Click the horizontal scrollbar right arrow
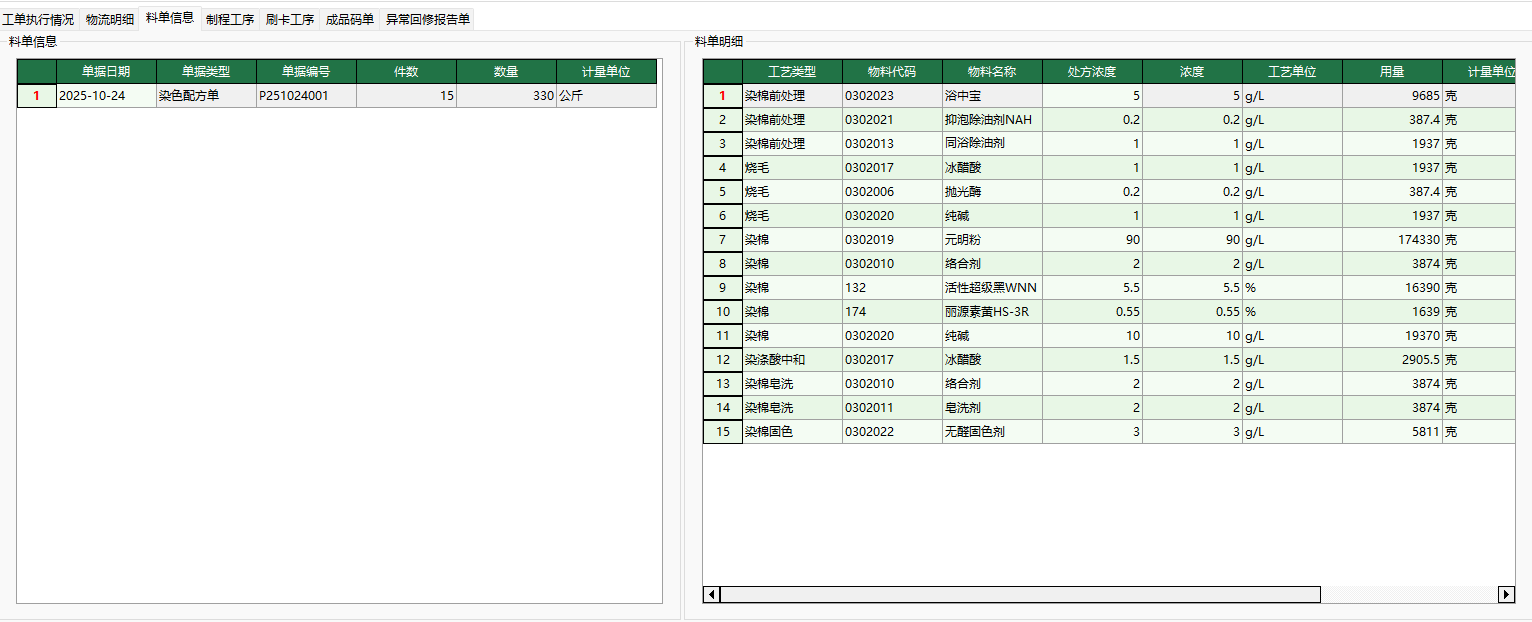Screen dimensions: 1532x622 1506,595
